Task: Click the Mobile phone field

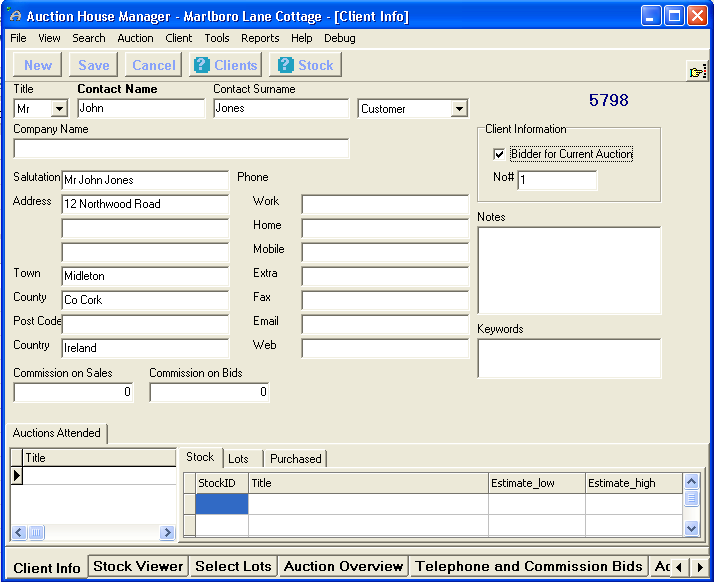Action: click(385, 252)
